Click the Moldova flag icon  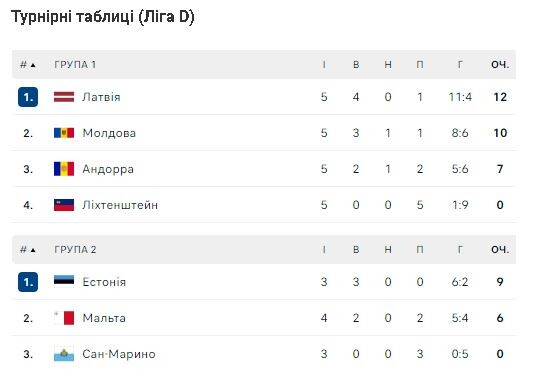pos(64,133)
